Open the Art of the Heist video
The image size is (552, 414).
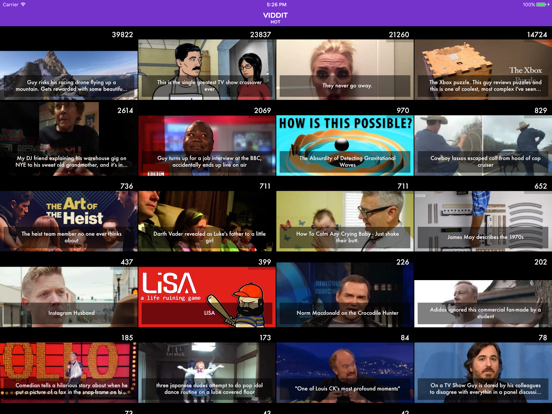point(69,221)
